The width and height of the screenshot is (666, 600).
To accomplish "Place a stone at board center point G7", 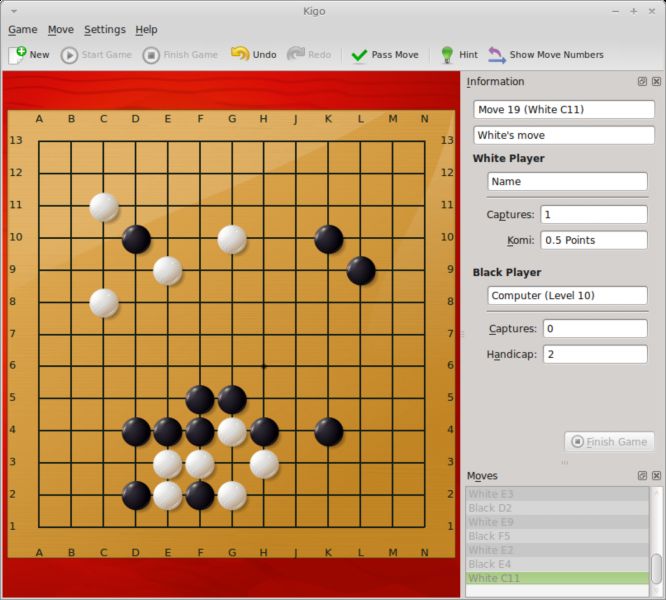I will tap(232, 335).
